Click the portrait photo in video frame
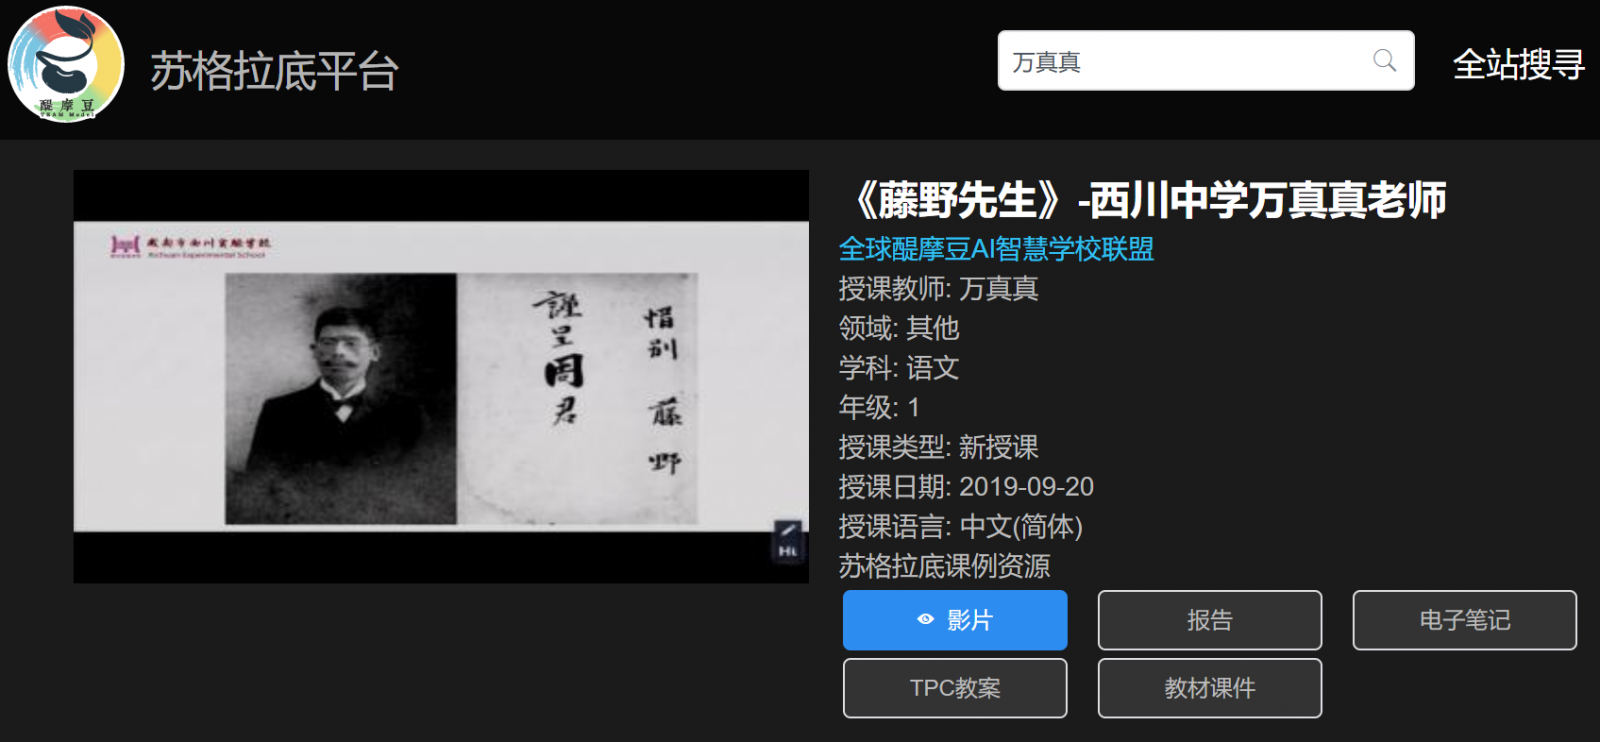Image resolution: width=1600 pixels, height=742 pixels. (340, 399)
